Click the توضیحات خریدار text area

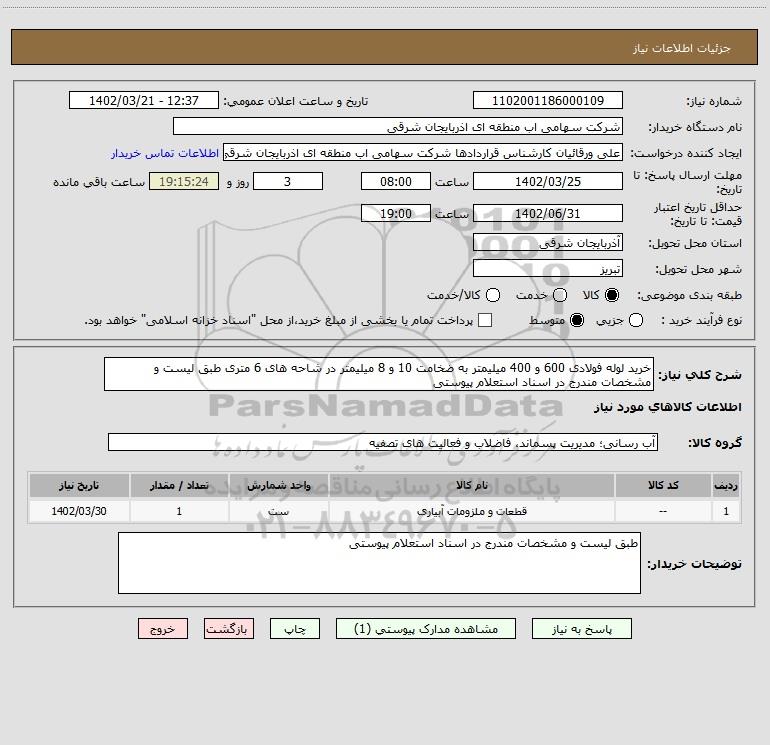pos(379,563)
